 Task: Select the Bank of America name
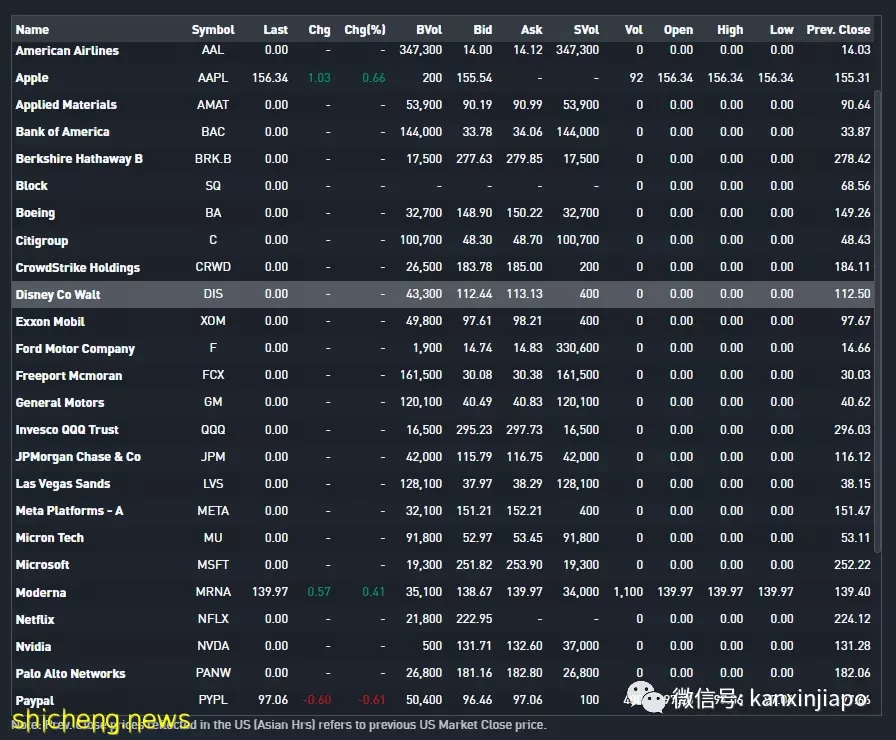click(62, 131)
